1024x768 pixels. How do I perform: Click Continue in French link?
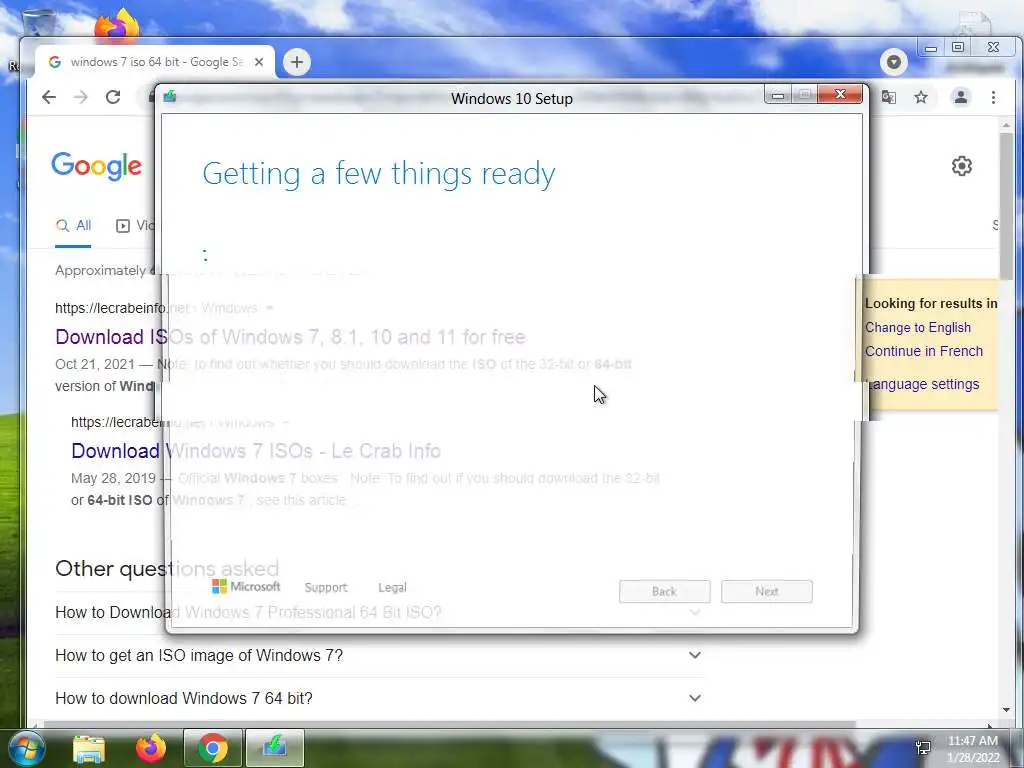pos(923,351)
